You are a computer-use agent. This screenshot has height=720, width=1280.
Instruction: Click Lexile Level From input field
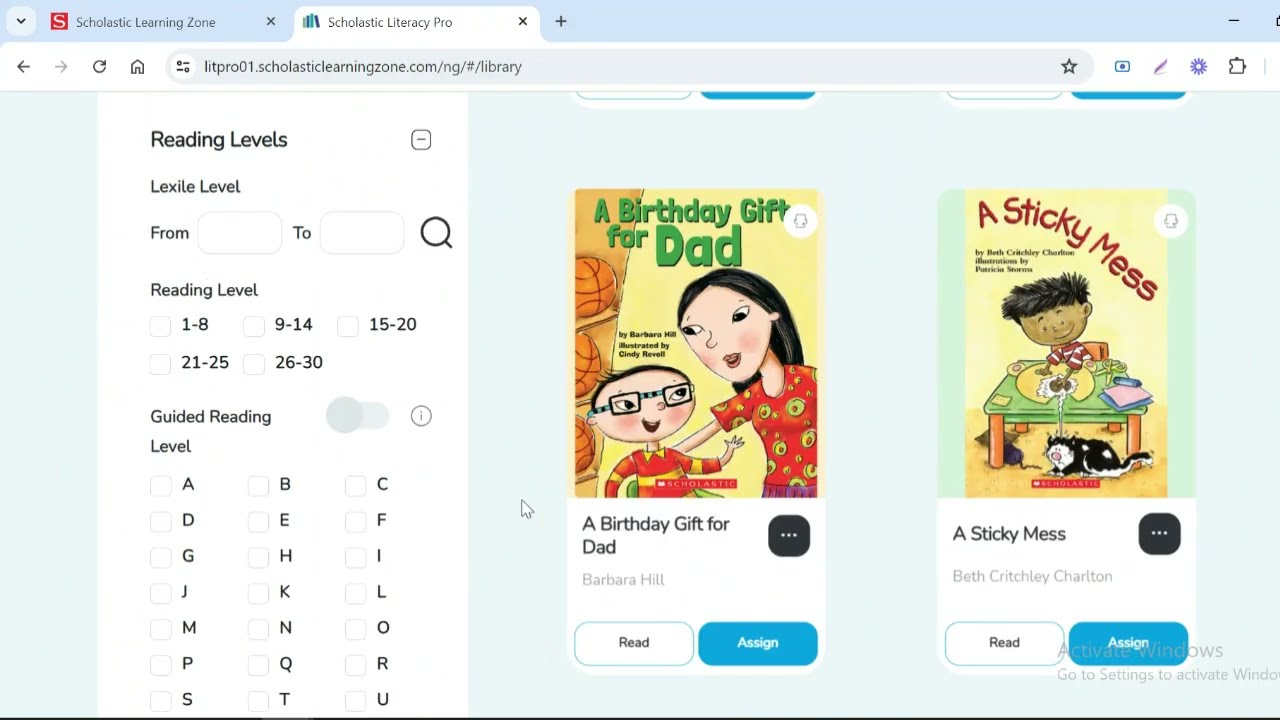pos(240,233)
